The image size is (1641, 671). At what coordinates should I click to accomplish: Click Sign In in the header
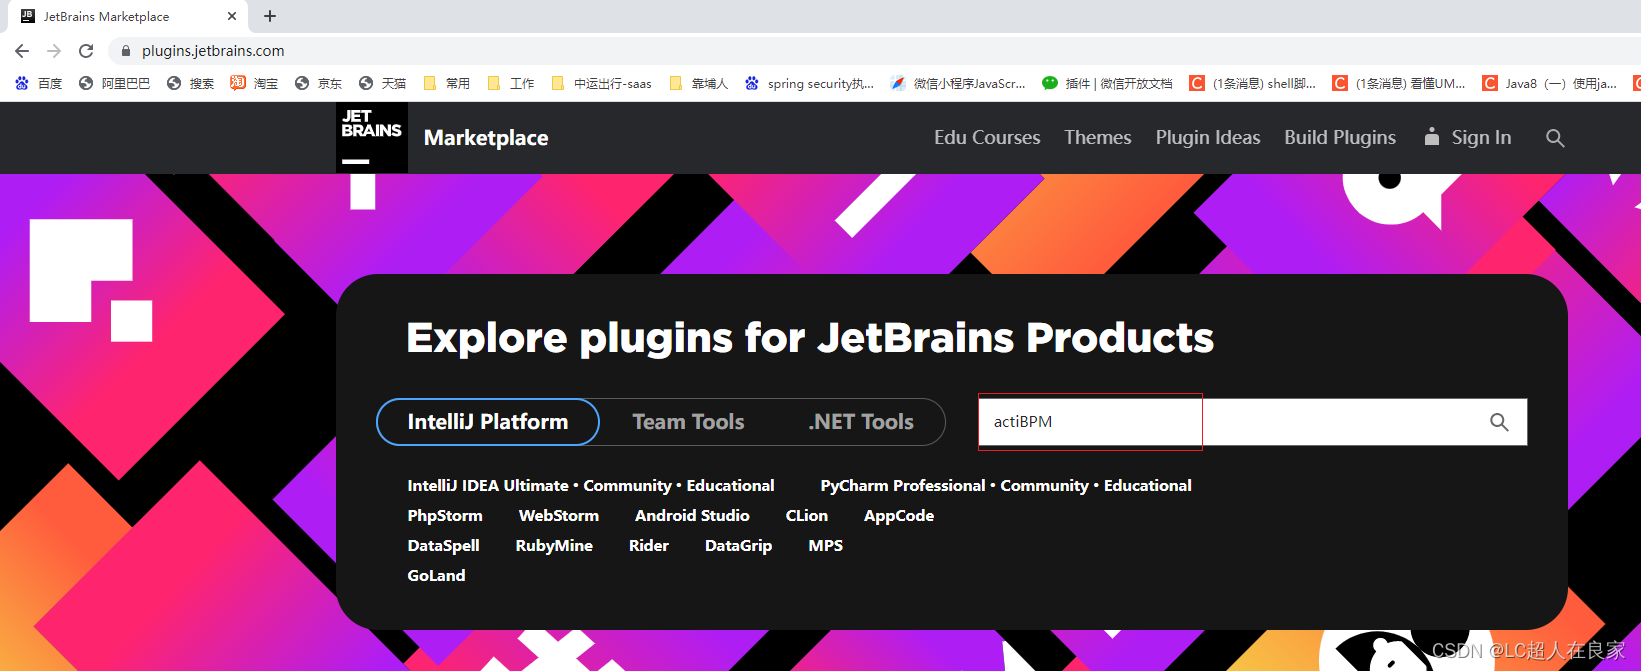pos(1468,138)
